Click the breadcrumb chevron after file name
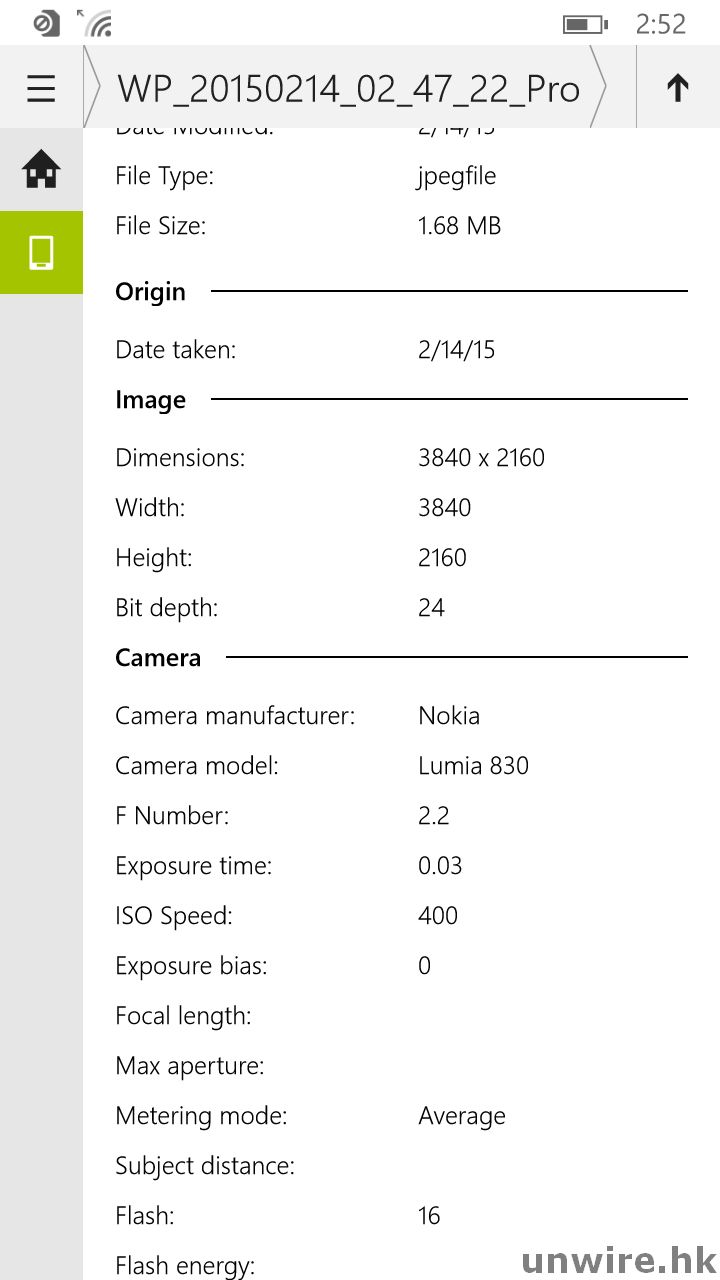 pyautogui.click(x=600, y=88)
